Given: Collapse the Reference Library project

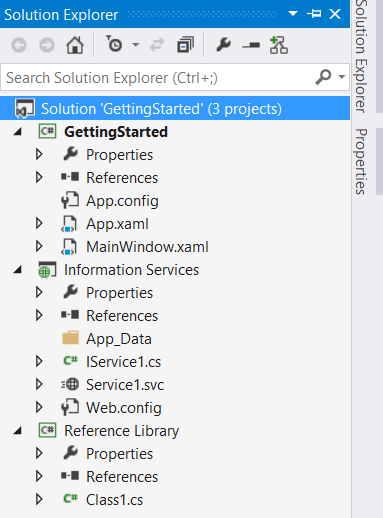Looking at the screenshot, I should [x=18, y=431].
